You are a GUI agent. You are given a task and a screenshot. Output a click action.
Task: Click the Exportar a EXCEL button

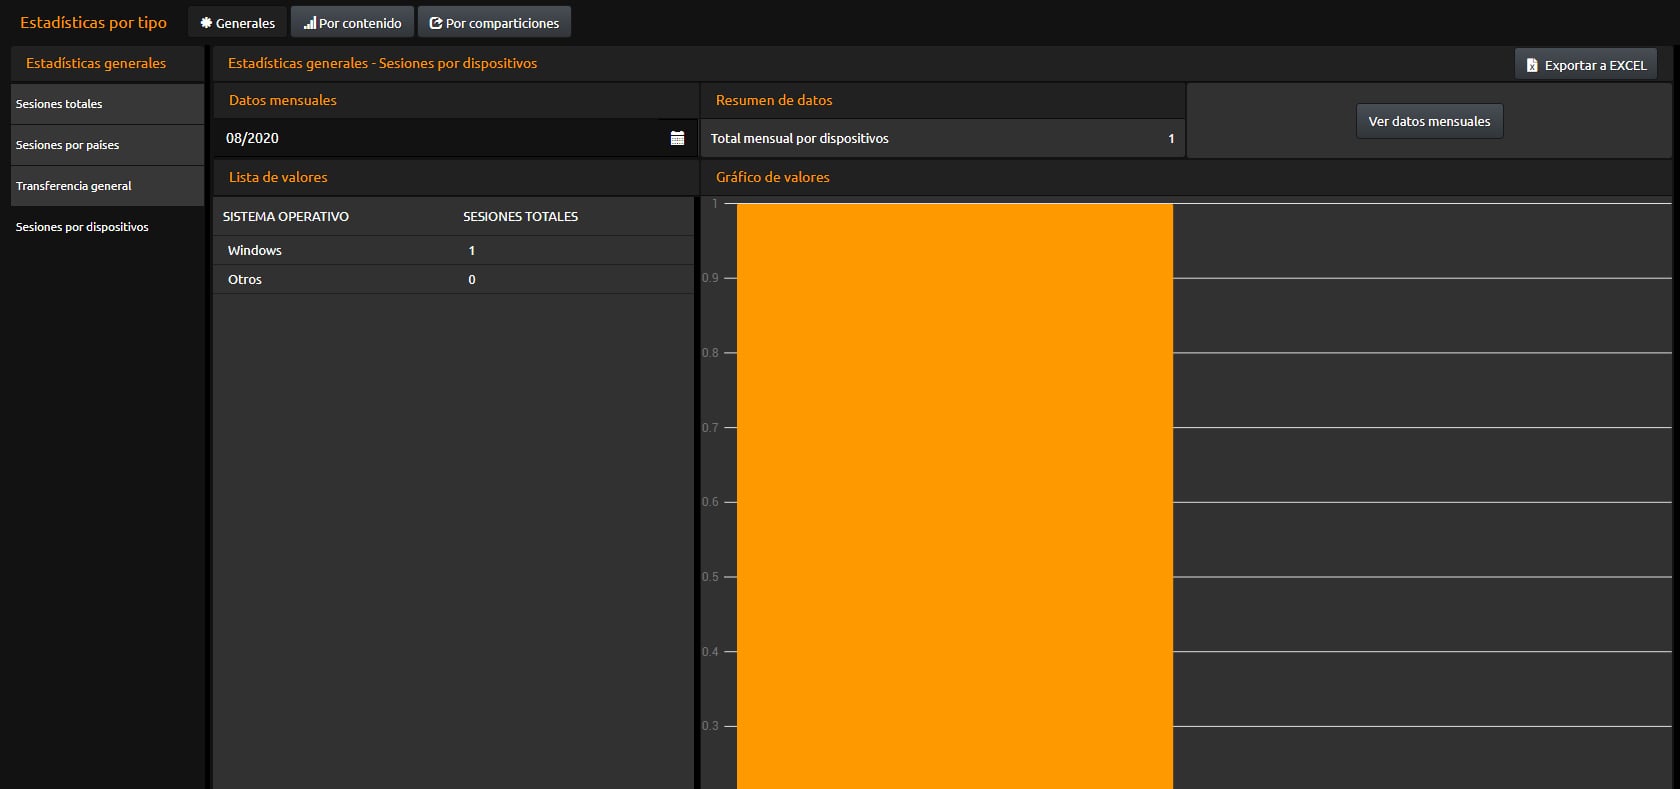[1586, 65]
